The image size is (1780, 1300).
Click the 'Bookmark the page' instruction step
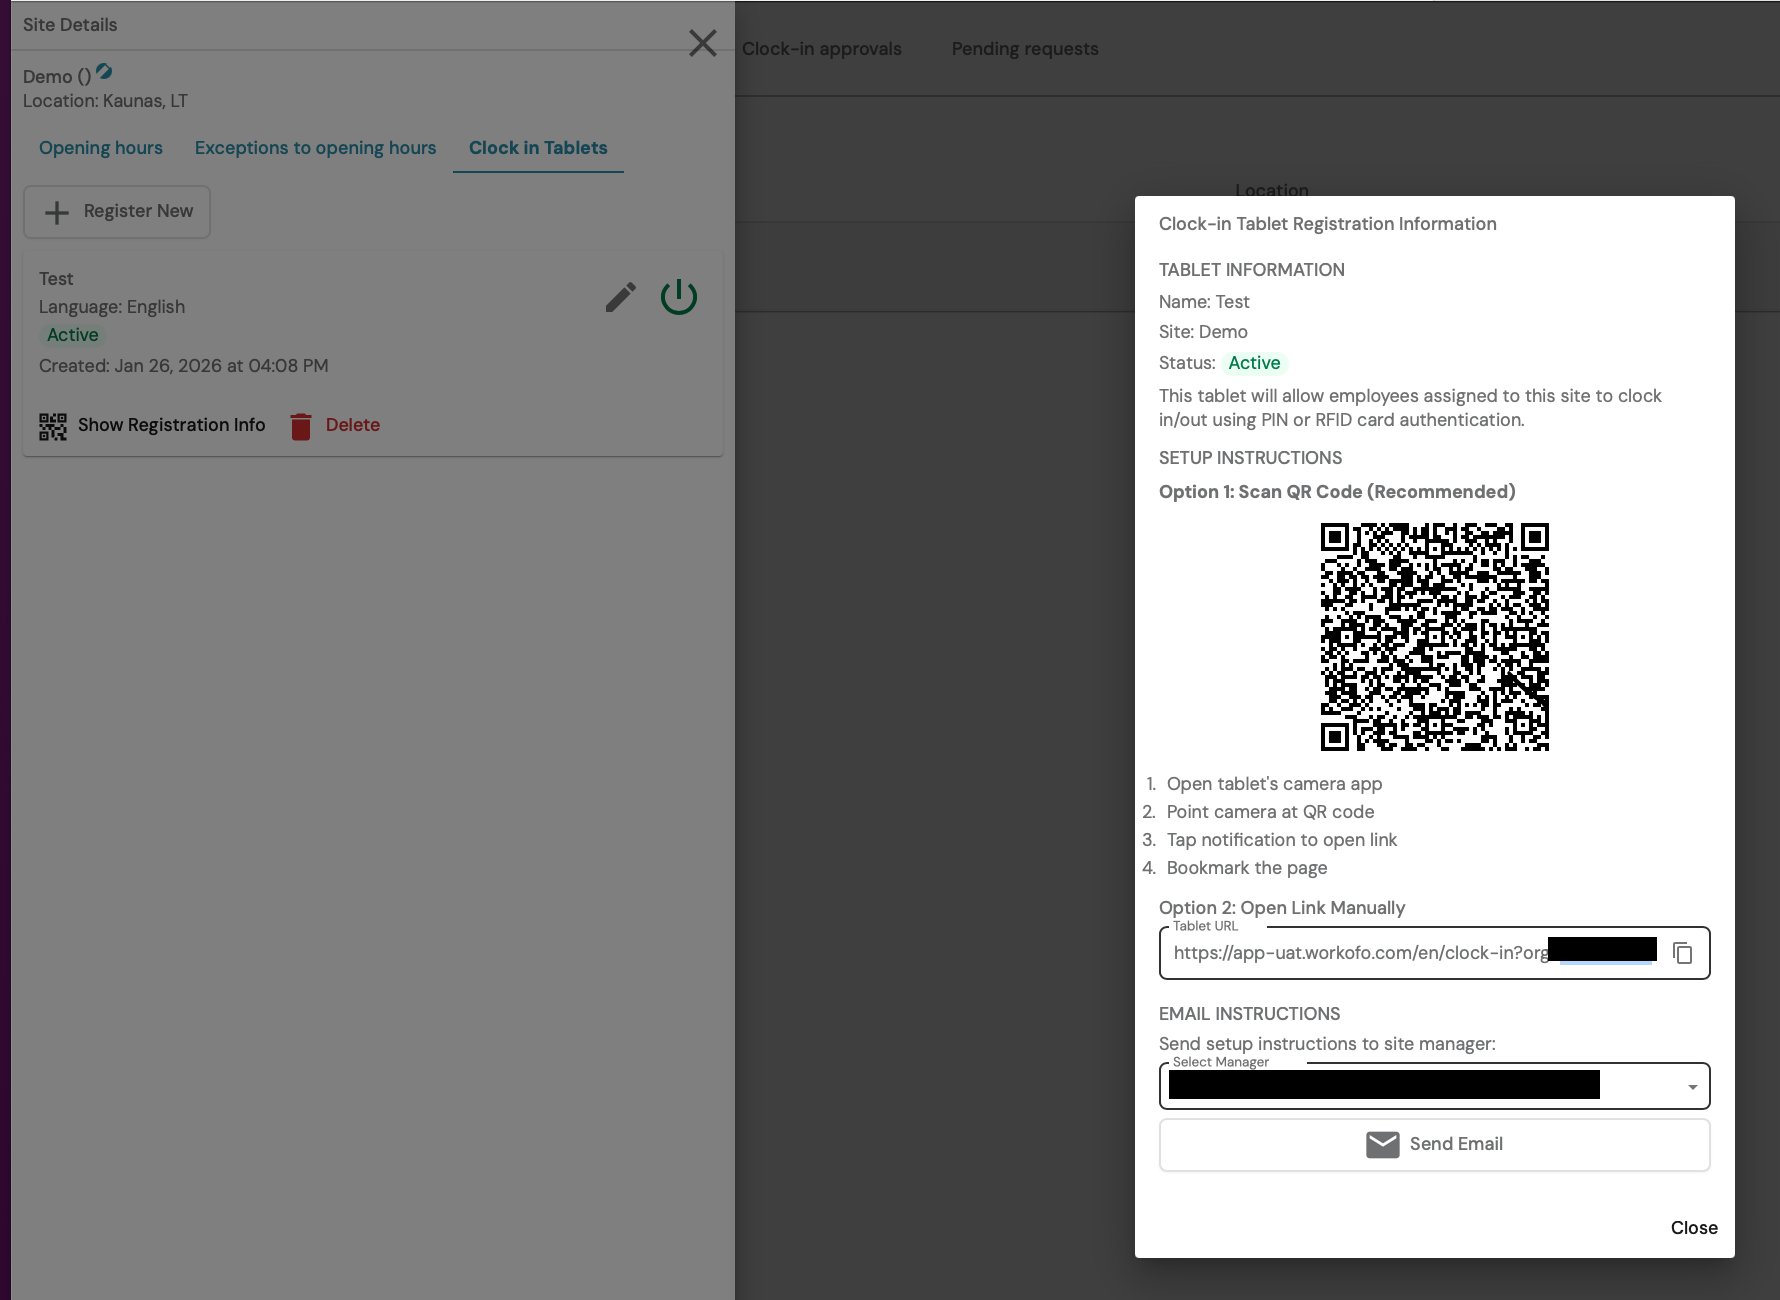pyautogui.click(x=1247, y=868)
